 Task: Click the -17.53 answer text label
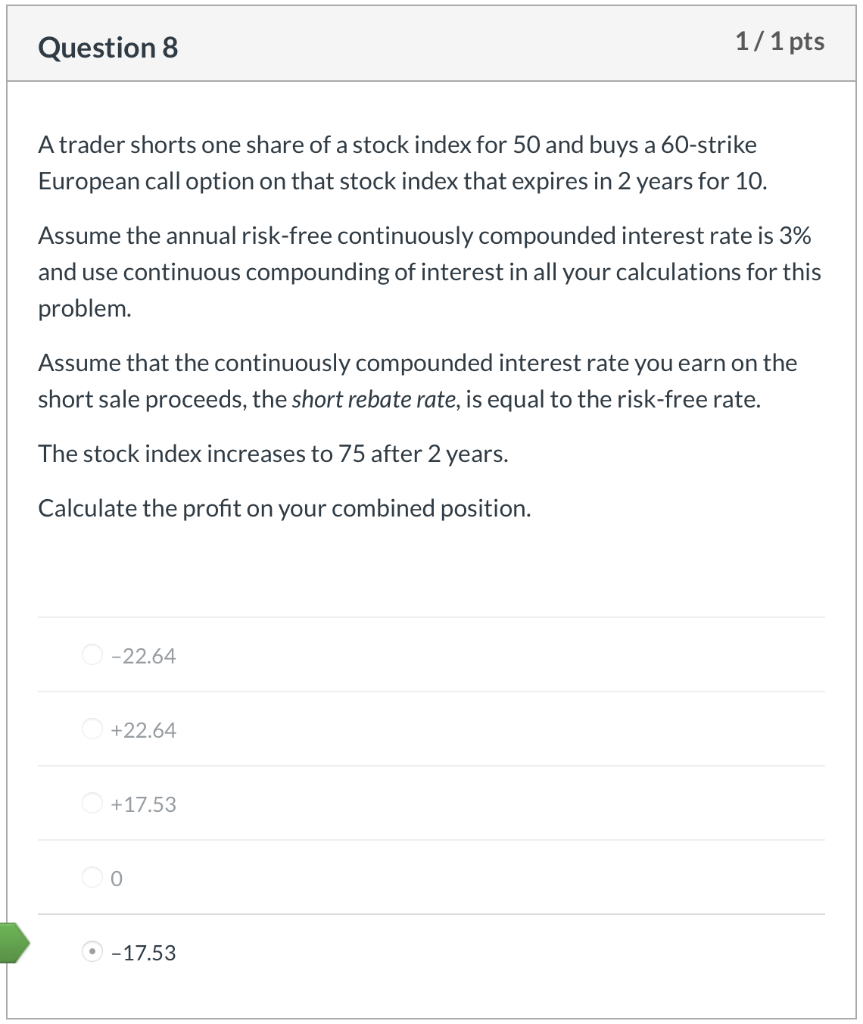pyautogui.click(x=143, y=952)
